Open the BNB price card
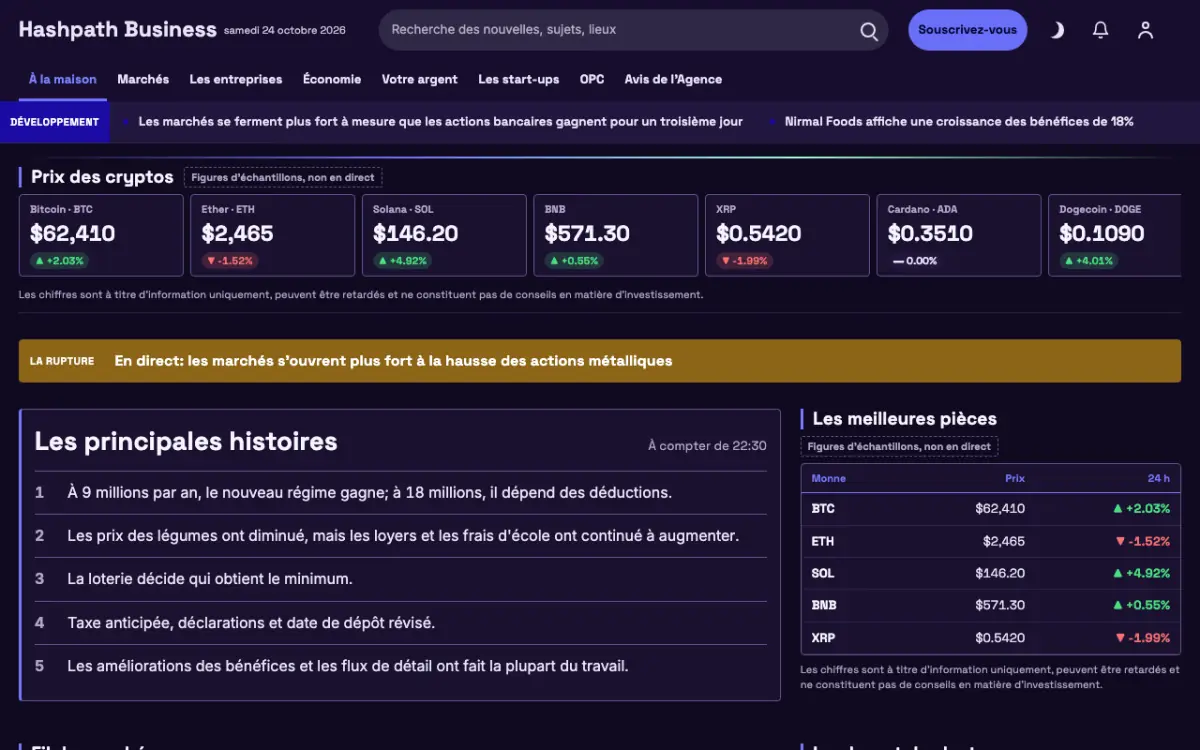This screenshot has height=750, width=1200. (616, 235)
